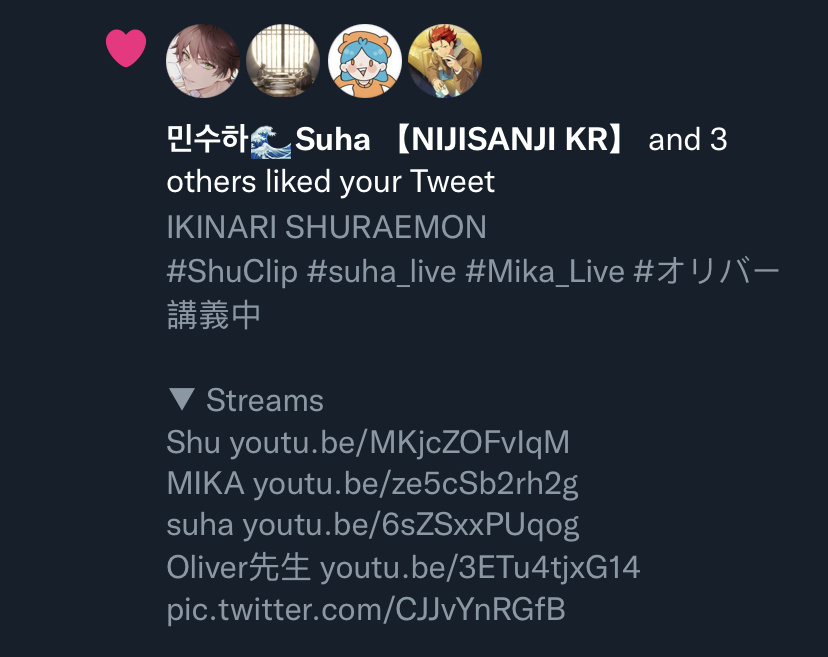Select the IKINARI SHURAEMON tweet title text

click(326, 227)
